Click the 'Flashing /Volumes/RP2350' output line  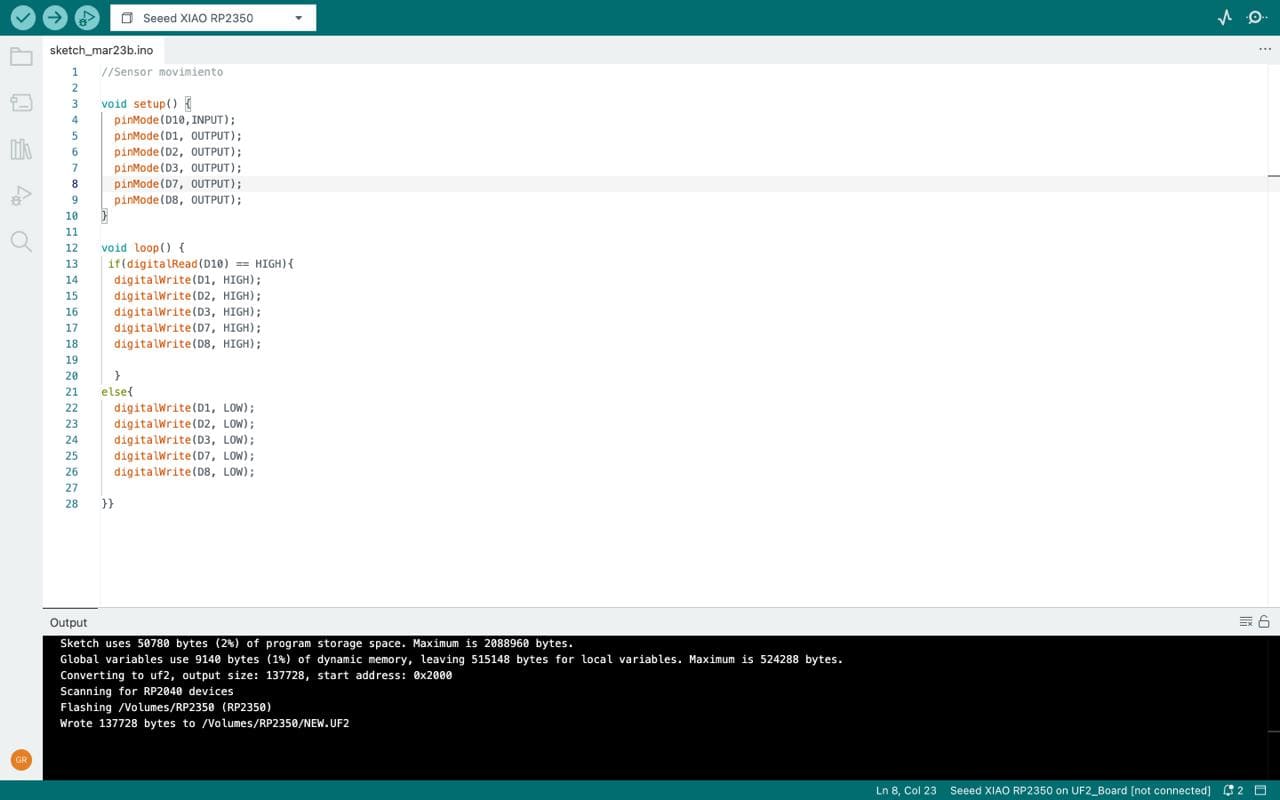(x=166, y=707)
